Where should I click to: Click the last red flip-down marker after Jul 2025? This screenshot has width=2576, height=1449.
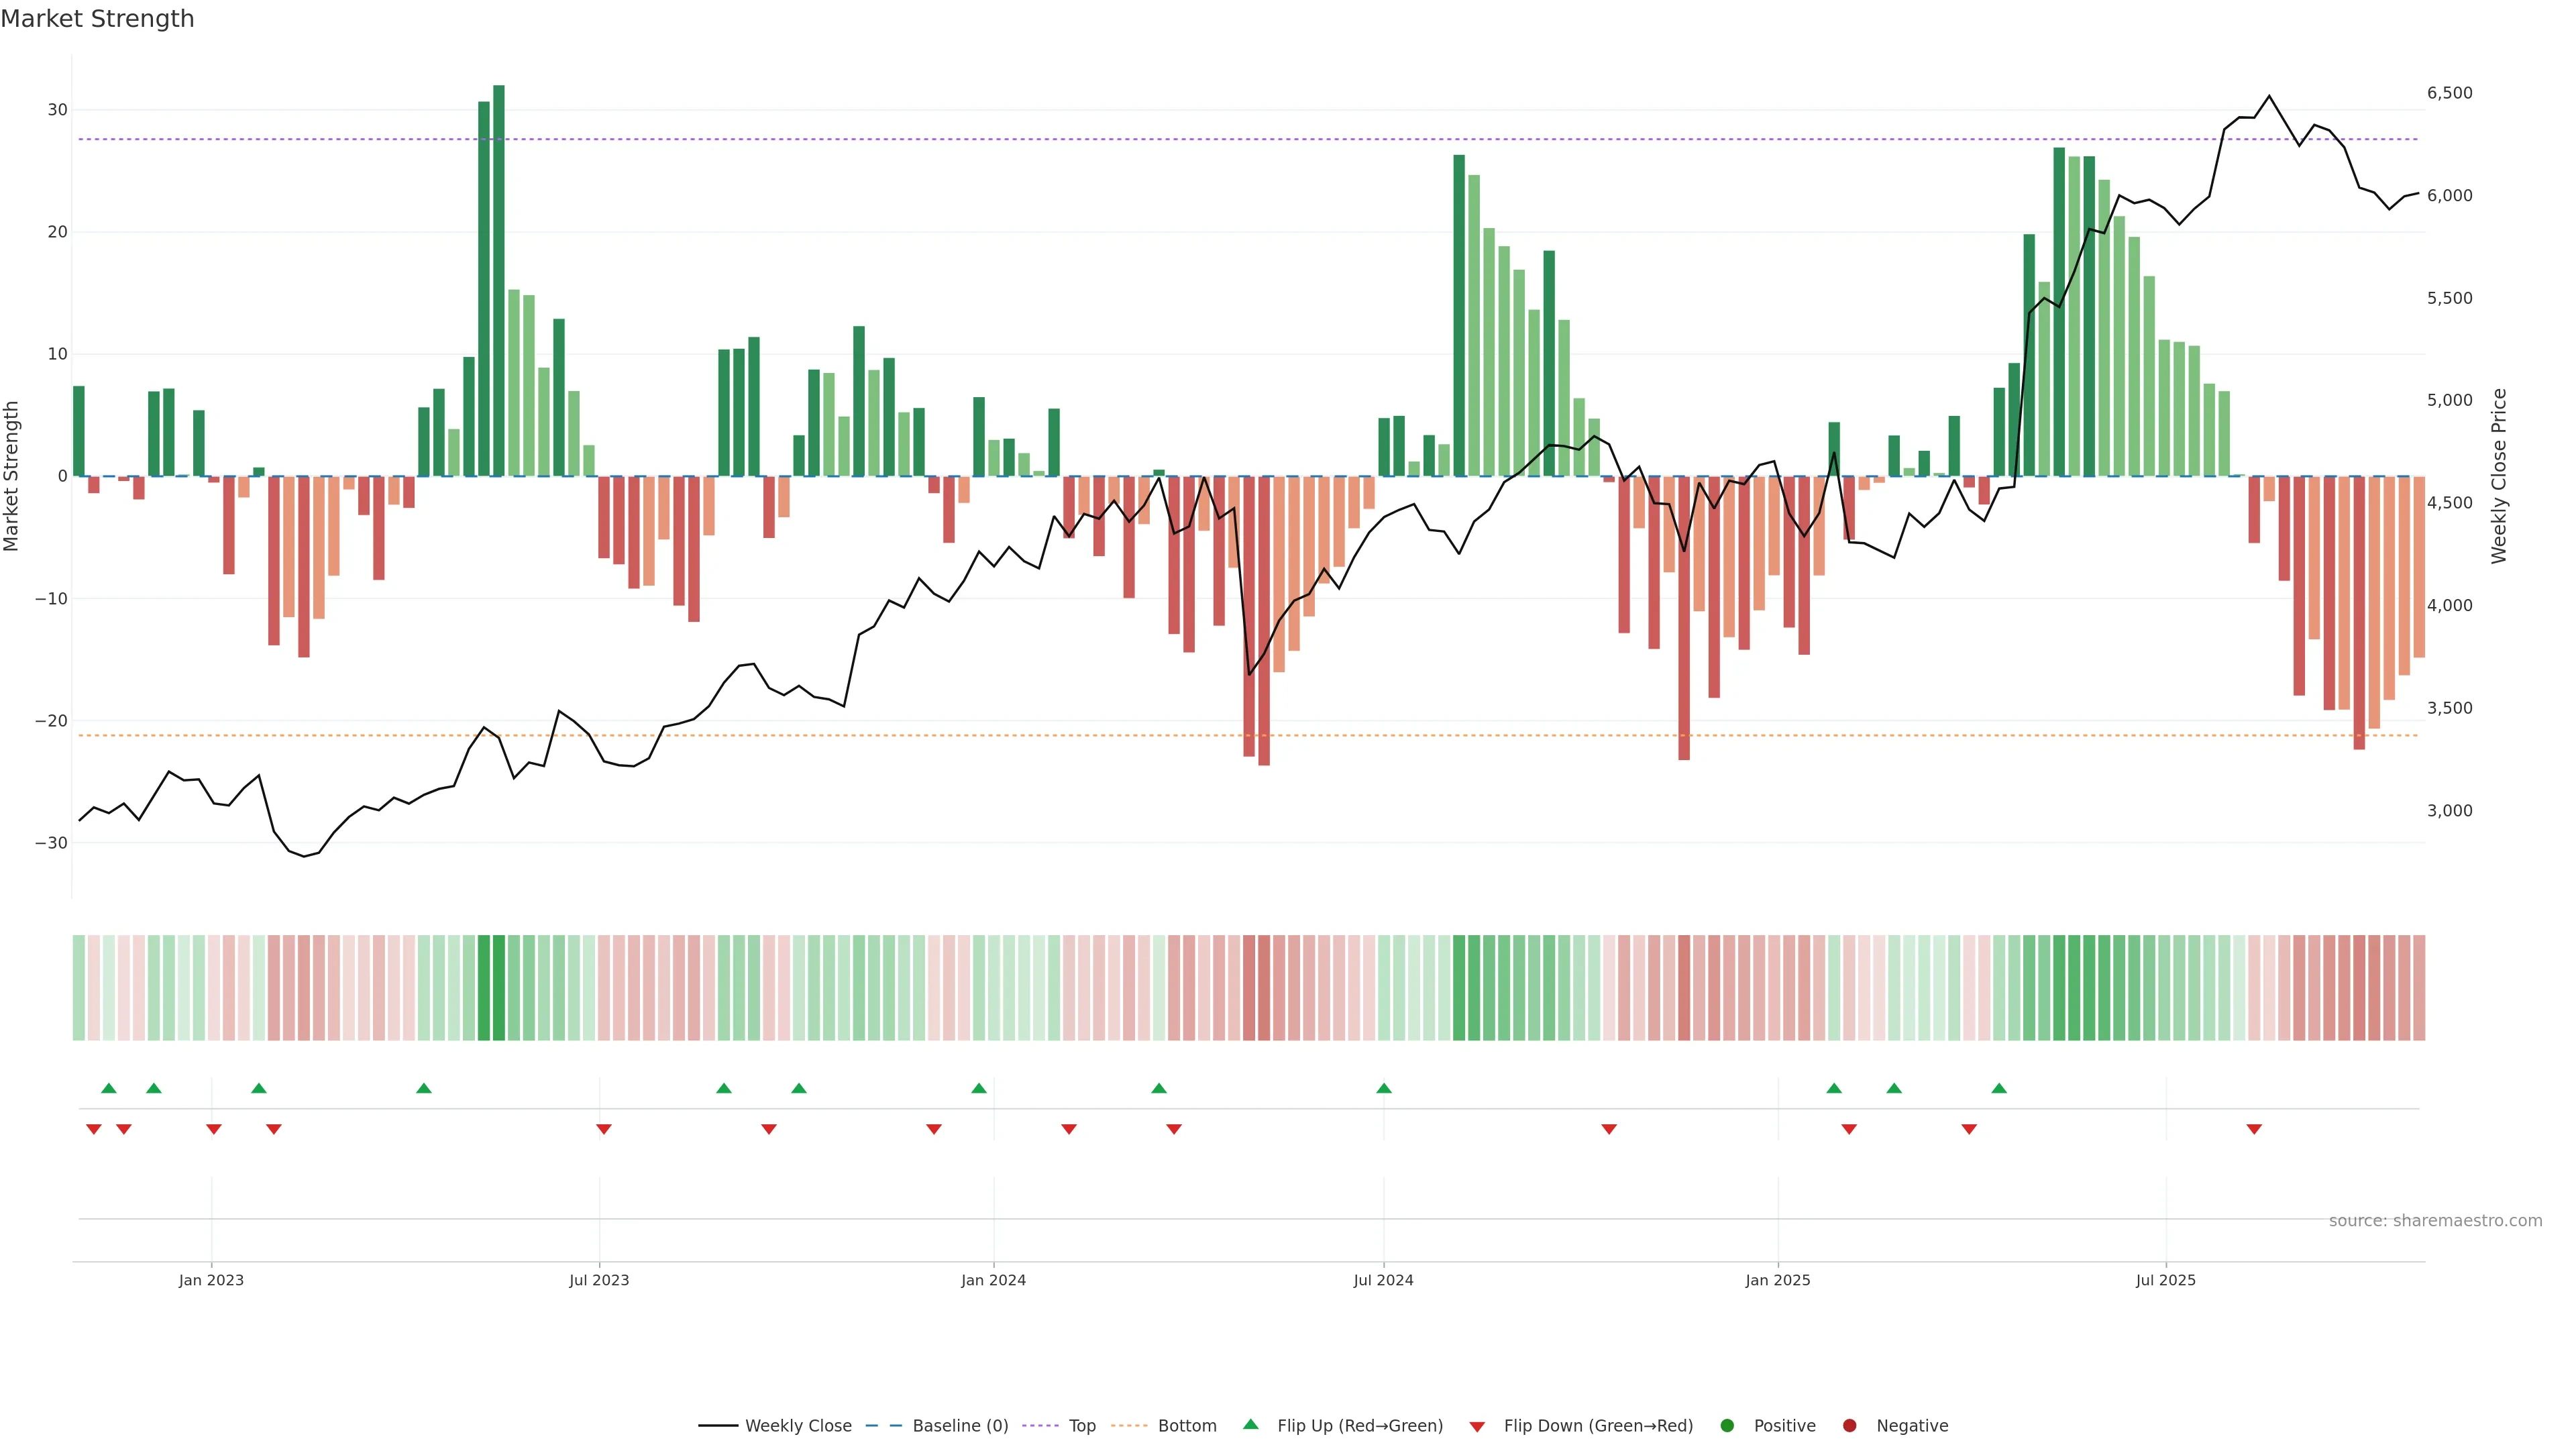pyautogui.click(x=2254, y=1129)
